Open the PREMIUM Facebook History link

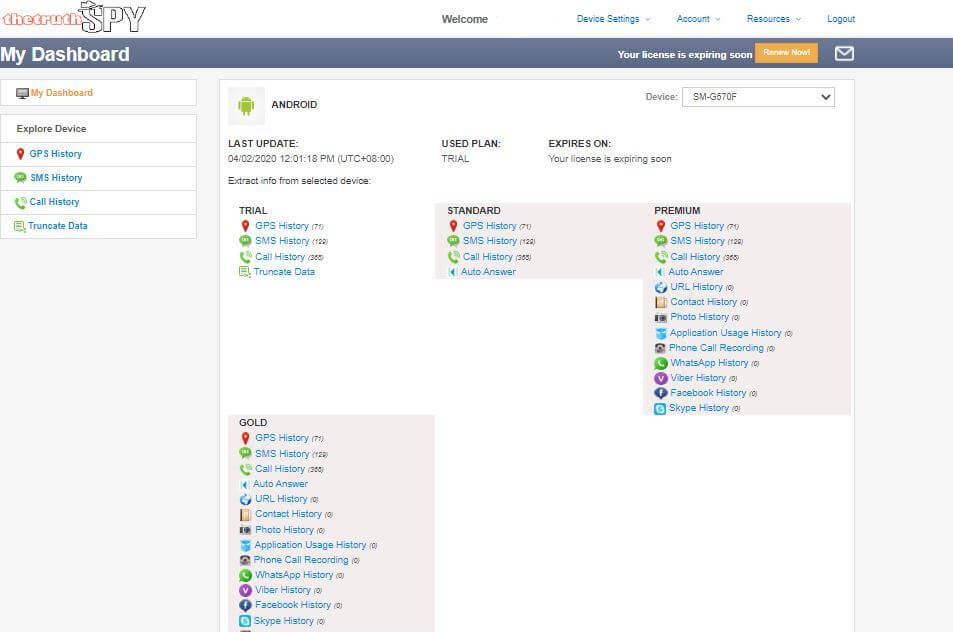click(x=708, y=393)
